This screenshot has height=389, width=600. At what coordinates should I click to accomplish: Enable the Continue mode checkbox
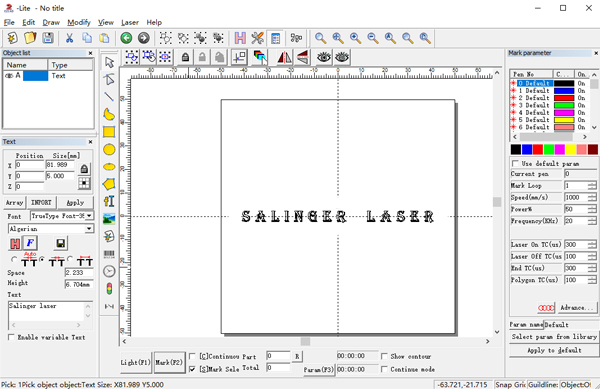[x=384, y=369]
